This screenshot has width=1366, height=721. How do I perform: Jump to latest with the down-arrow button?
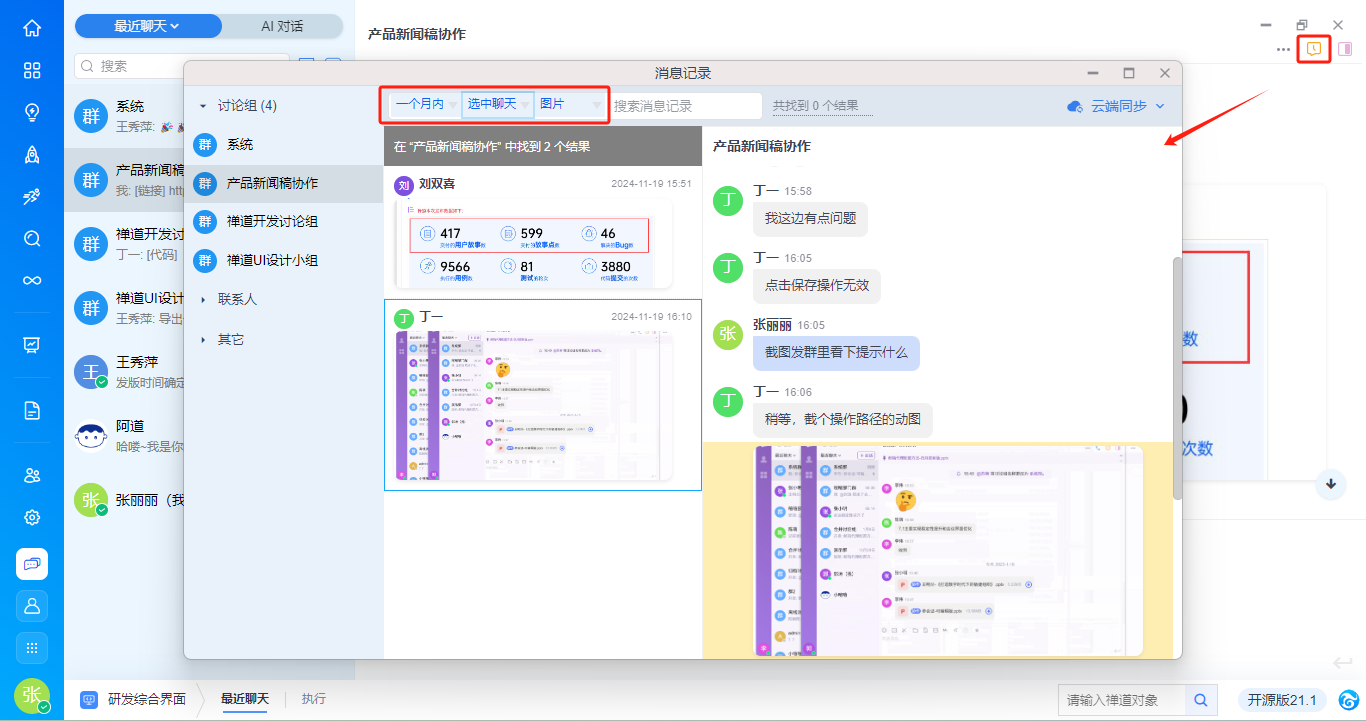tap(1331, 483)
